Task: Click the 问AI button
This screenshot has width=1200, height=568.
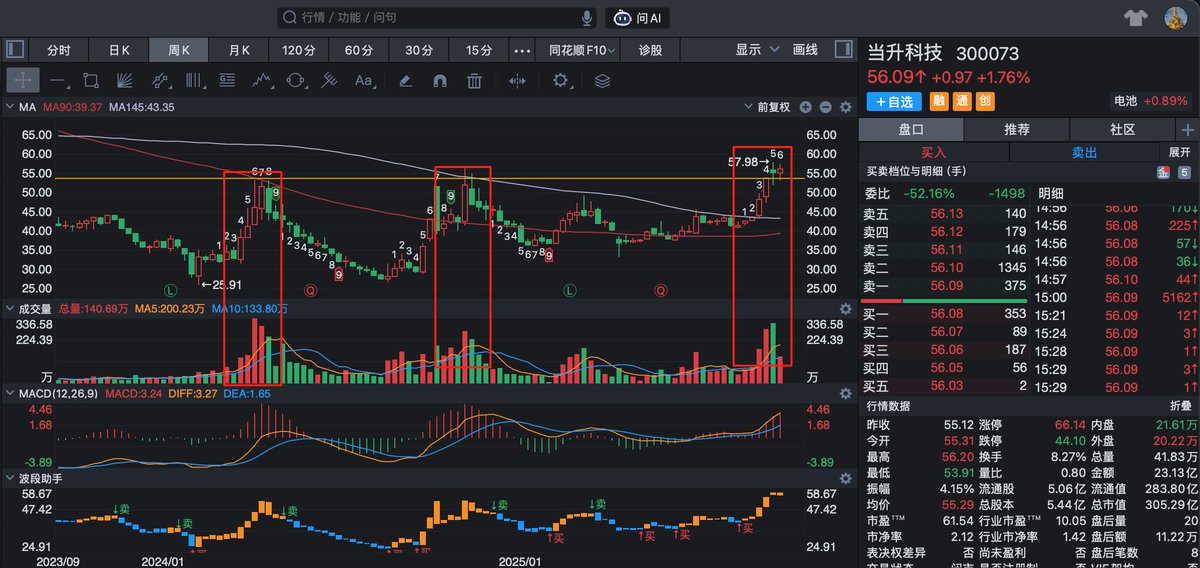Action: click(x=638, y=18)
